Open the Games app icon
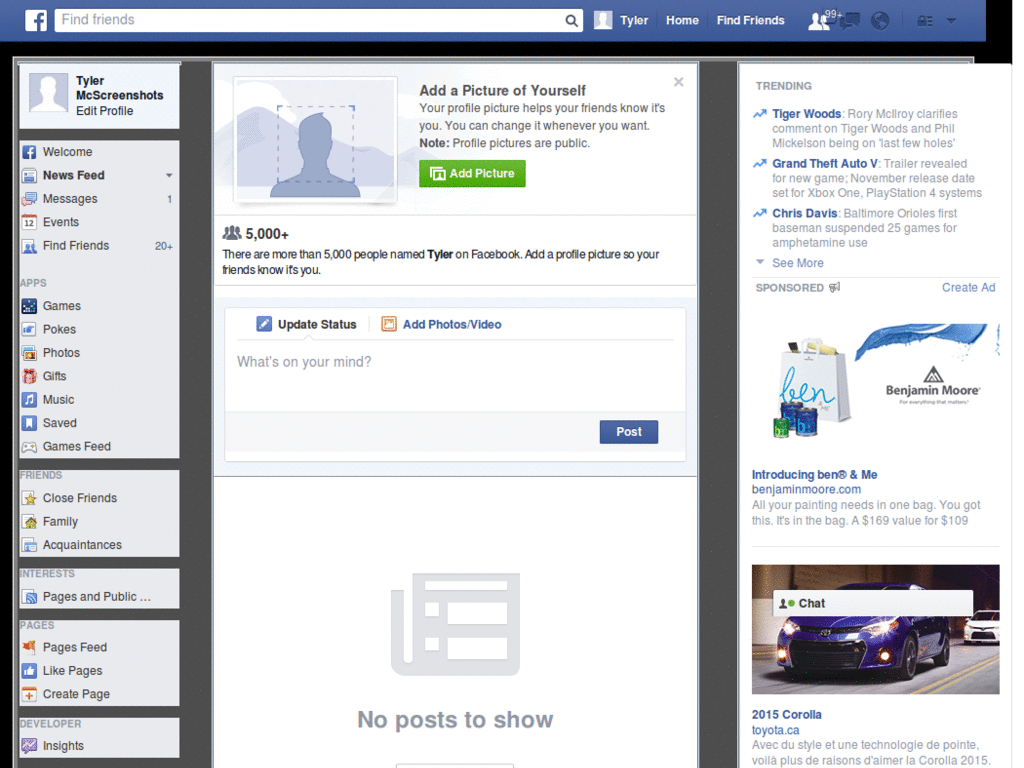 [29, 306]
